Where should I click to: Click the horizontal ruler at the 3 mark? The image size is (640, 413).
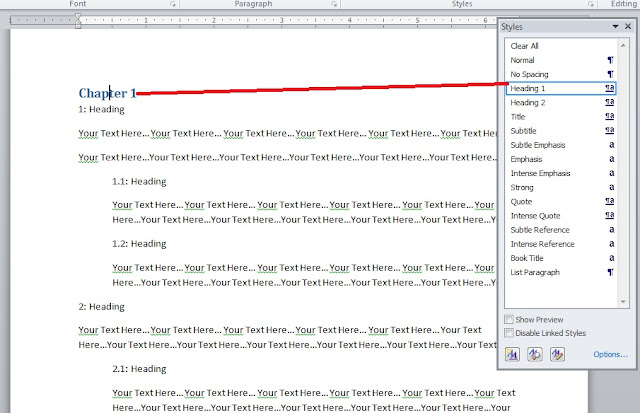click(281, 20)
